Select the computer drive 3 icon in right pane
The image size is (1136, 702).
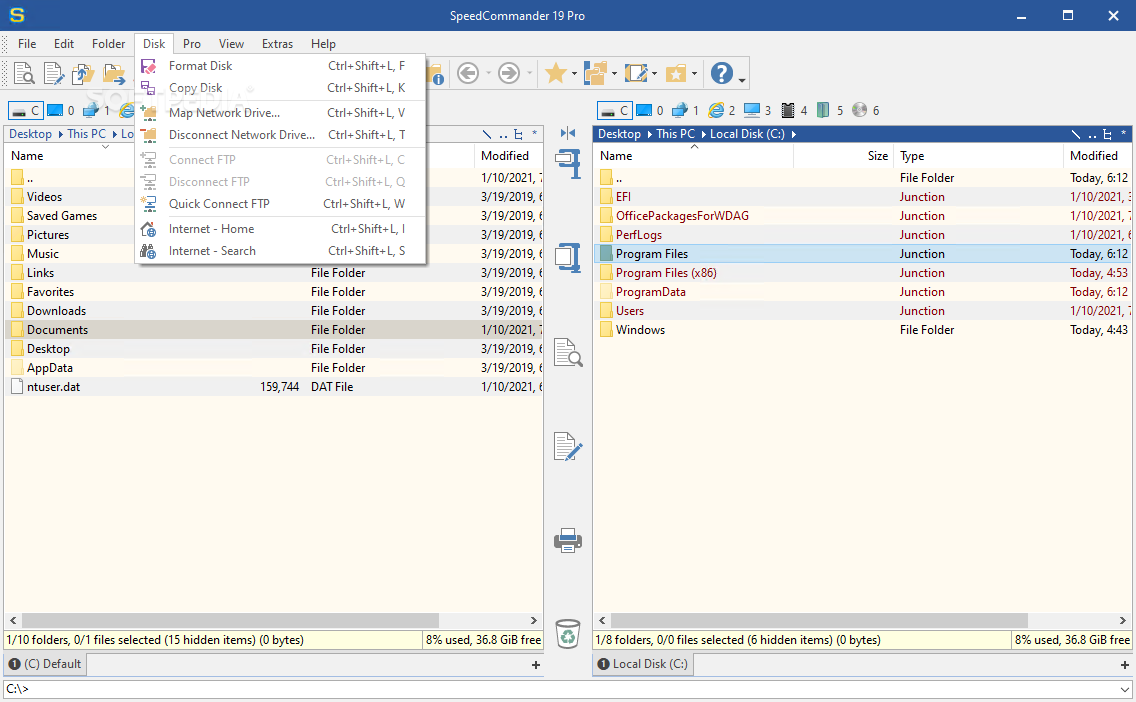click(758, 110)
